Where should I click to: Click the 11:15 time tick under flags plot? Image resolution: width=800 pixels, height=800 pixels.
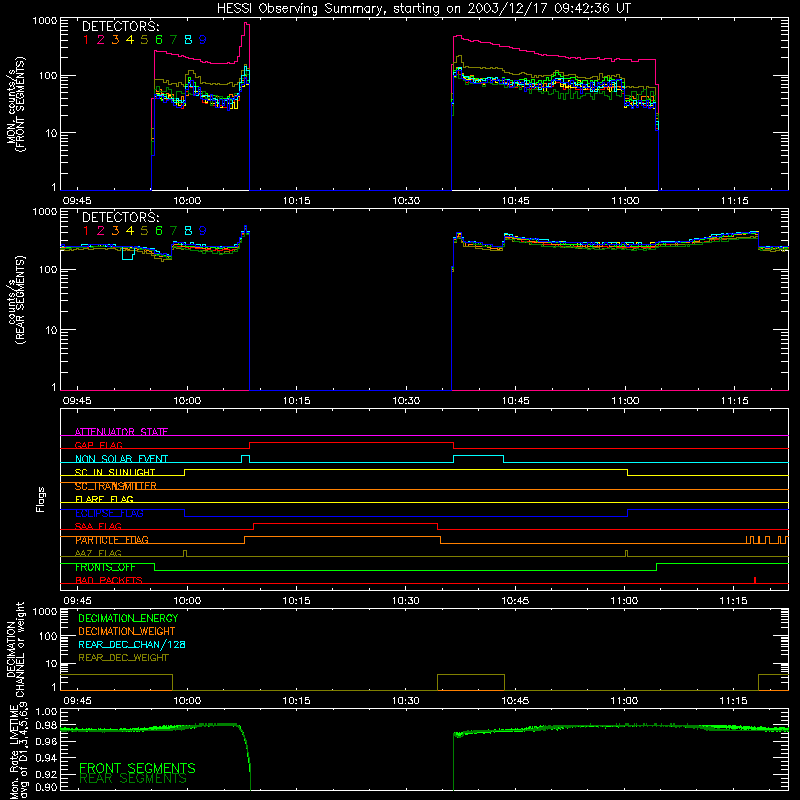(734, 601)
